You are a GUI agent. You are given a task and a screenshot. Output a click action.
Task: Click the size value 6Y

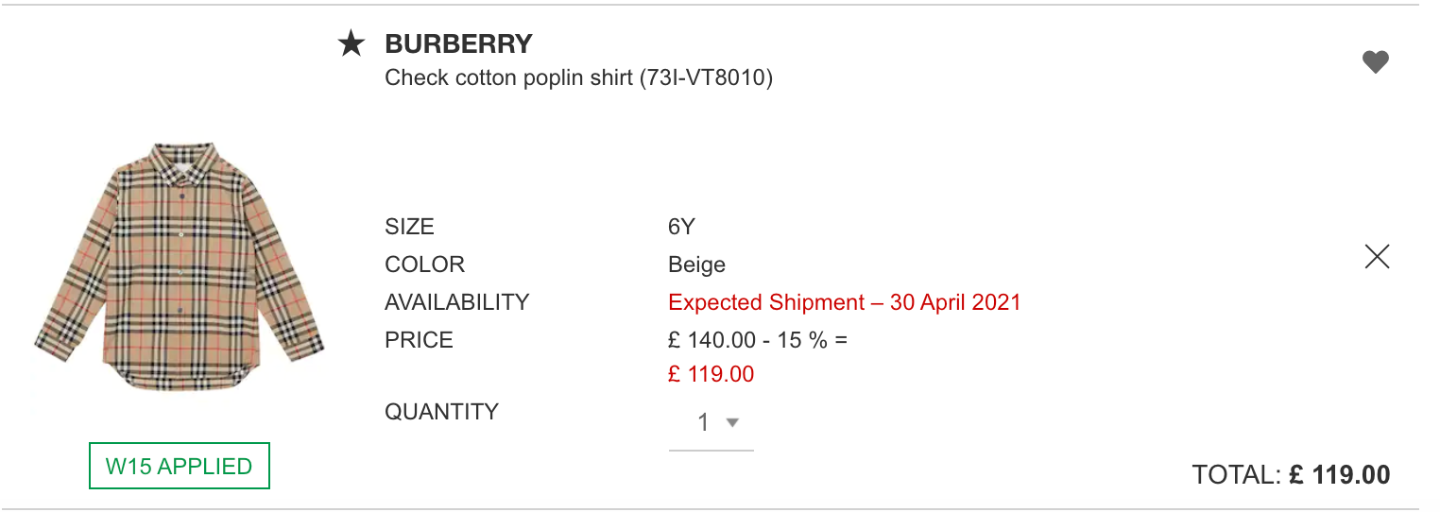pos(681,227)
